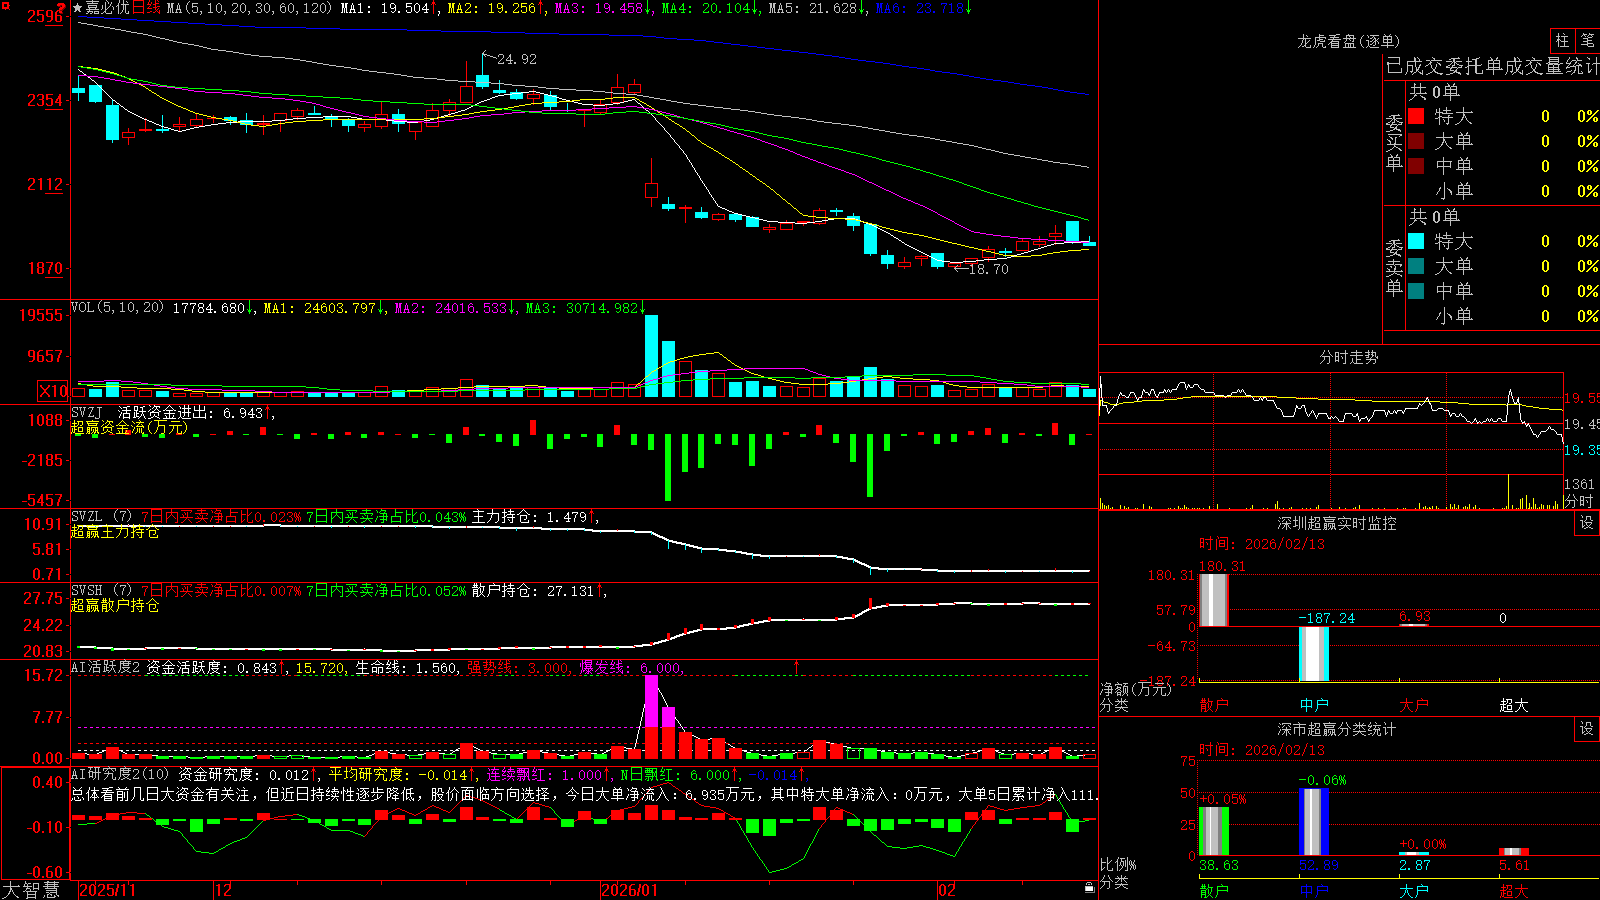The height and width of the screenshot is (900, 1600).
Task: Click the 超赢散户持仓 yellow label
Action: tap(115, 606)
